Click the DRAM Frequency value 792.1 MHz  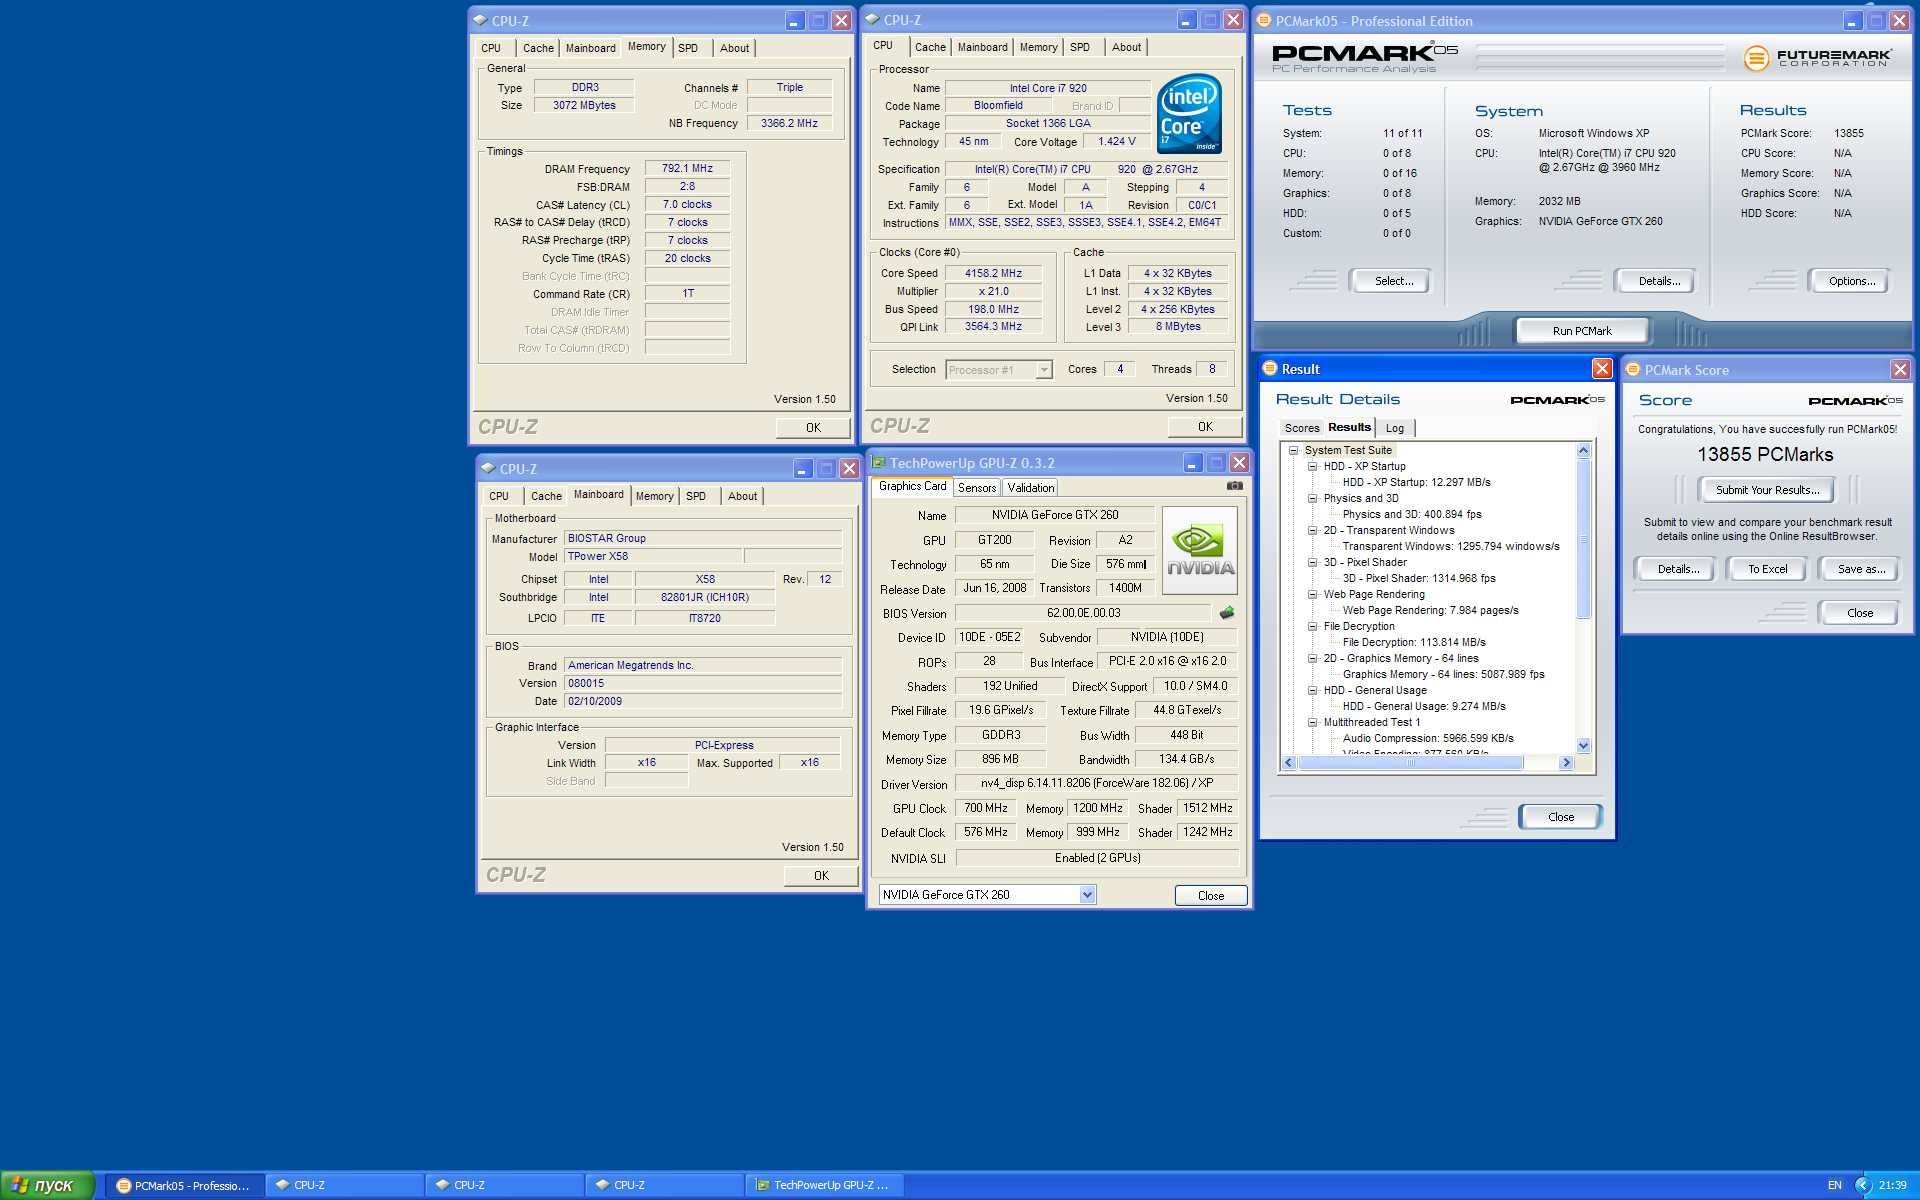[687, 168]
